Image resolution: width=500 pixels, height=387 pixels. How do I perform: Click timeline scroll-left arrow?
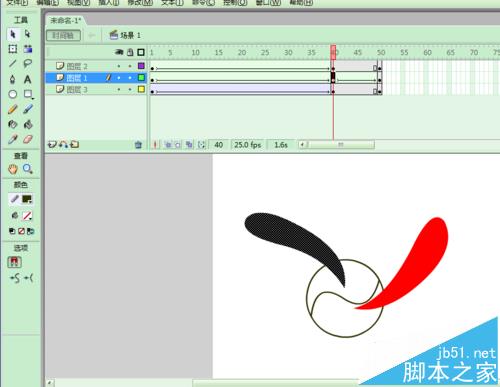coord(302,145)
